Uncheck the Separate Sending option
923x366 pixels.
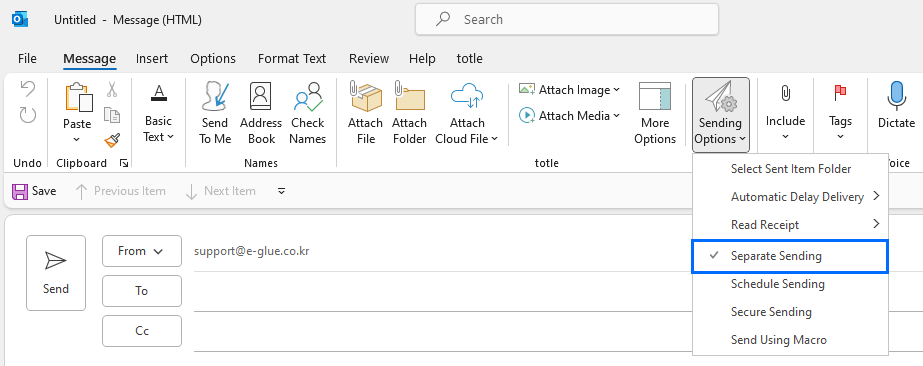click(789, 256)
